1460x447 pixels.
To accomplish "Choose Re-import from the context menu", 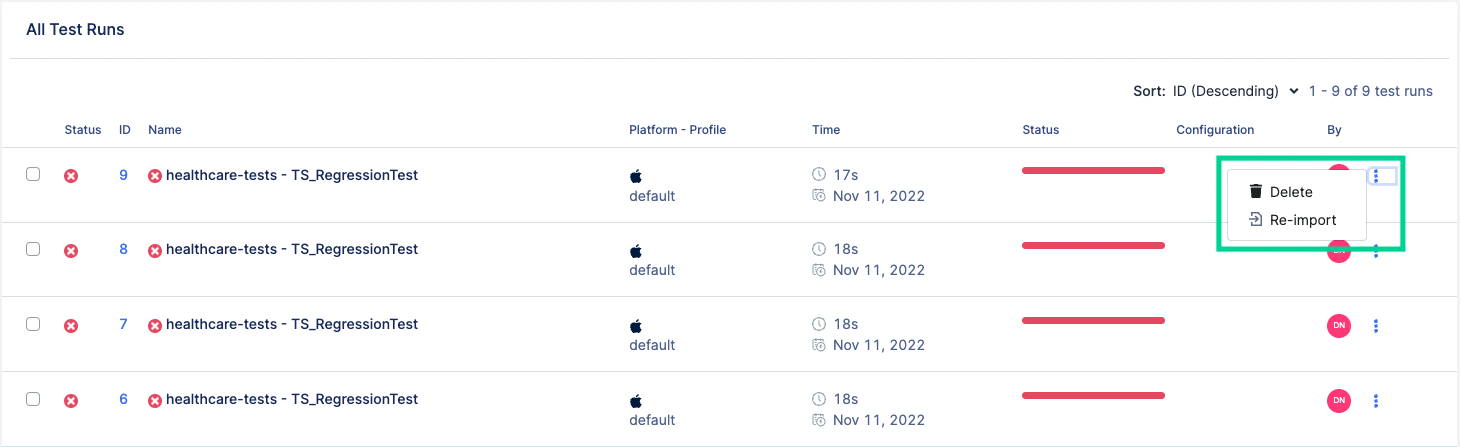I will [x=1302, y=220].
